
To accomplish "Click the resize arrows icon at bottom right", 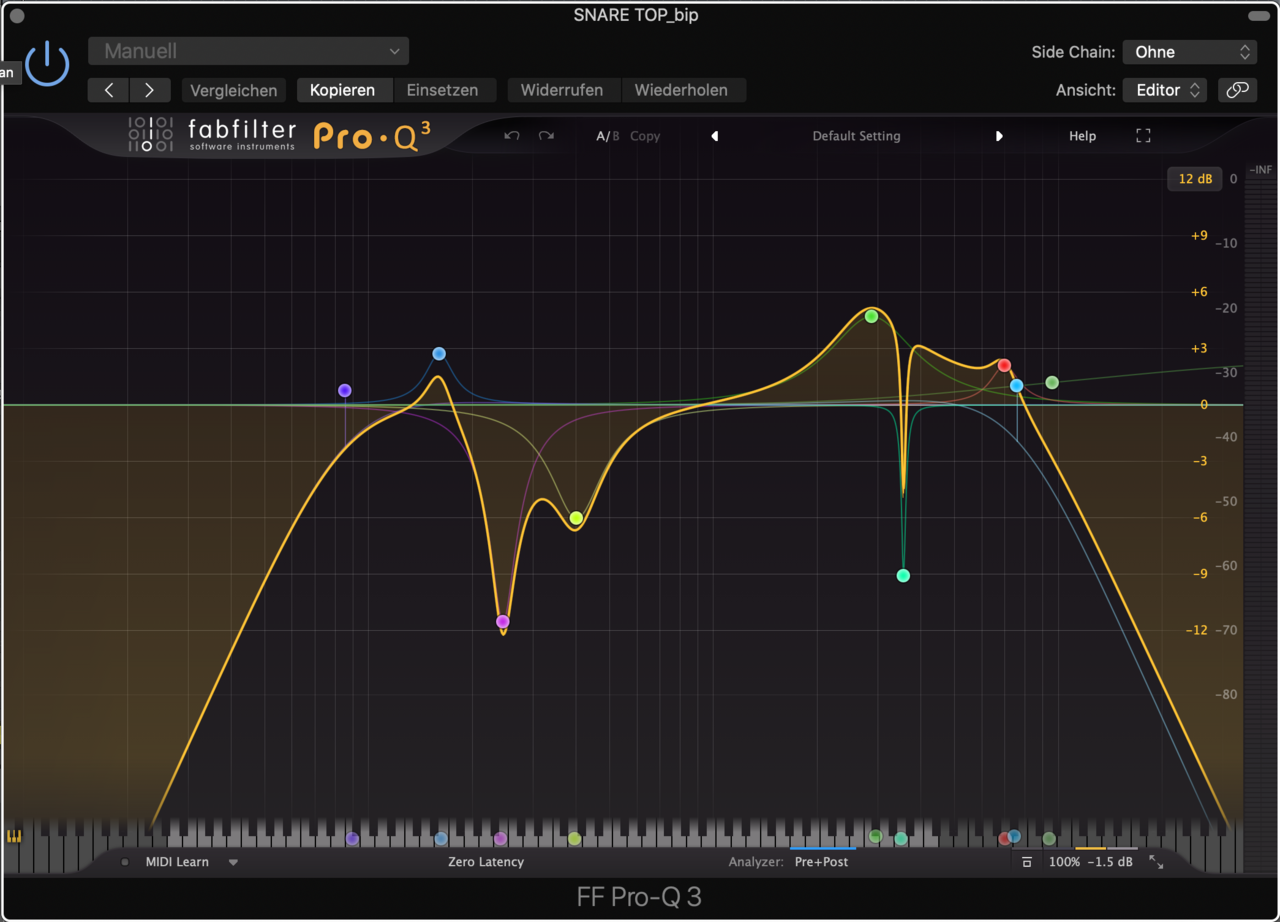I will point(1156,862).
